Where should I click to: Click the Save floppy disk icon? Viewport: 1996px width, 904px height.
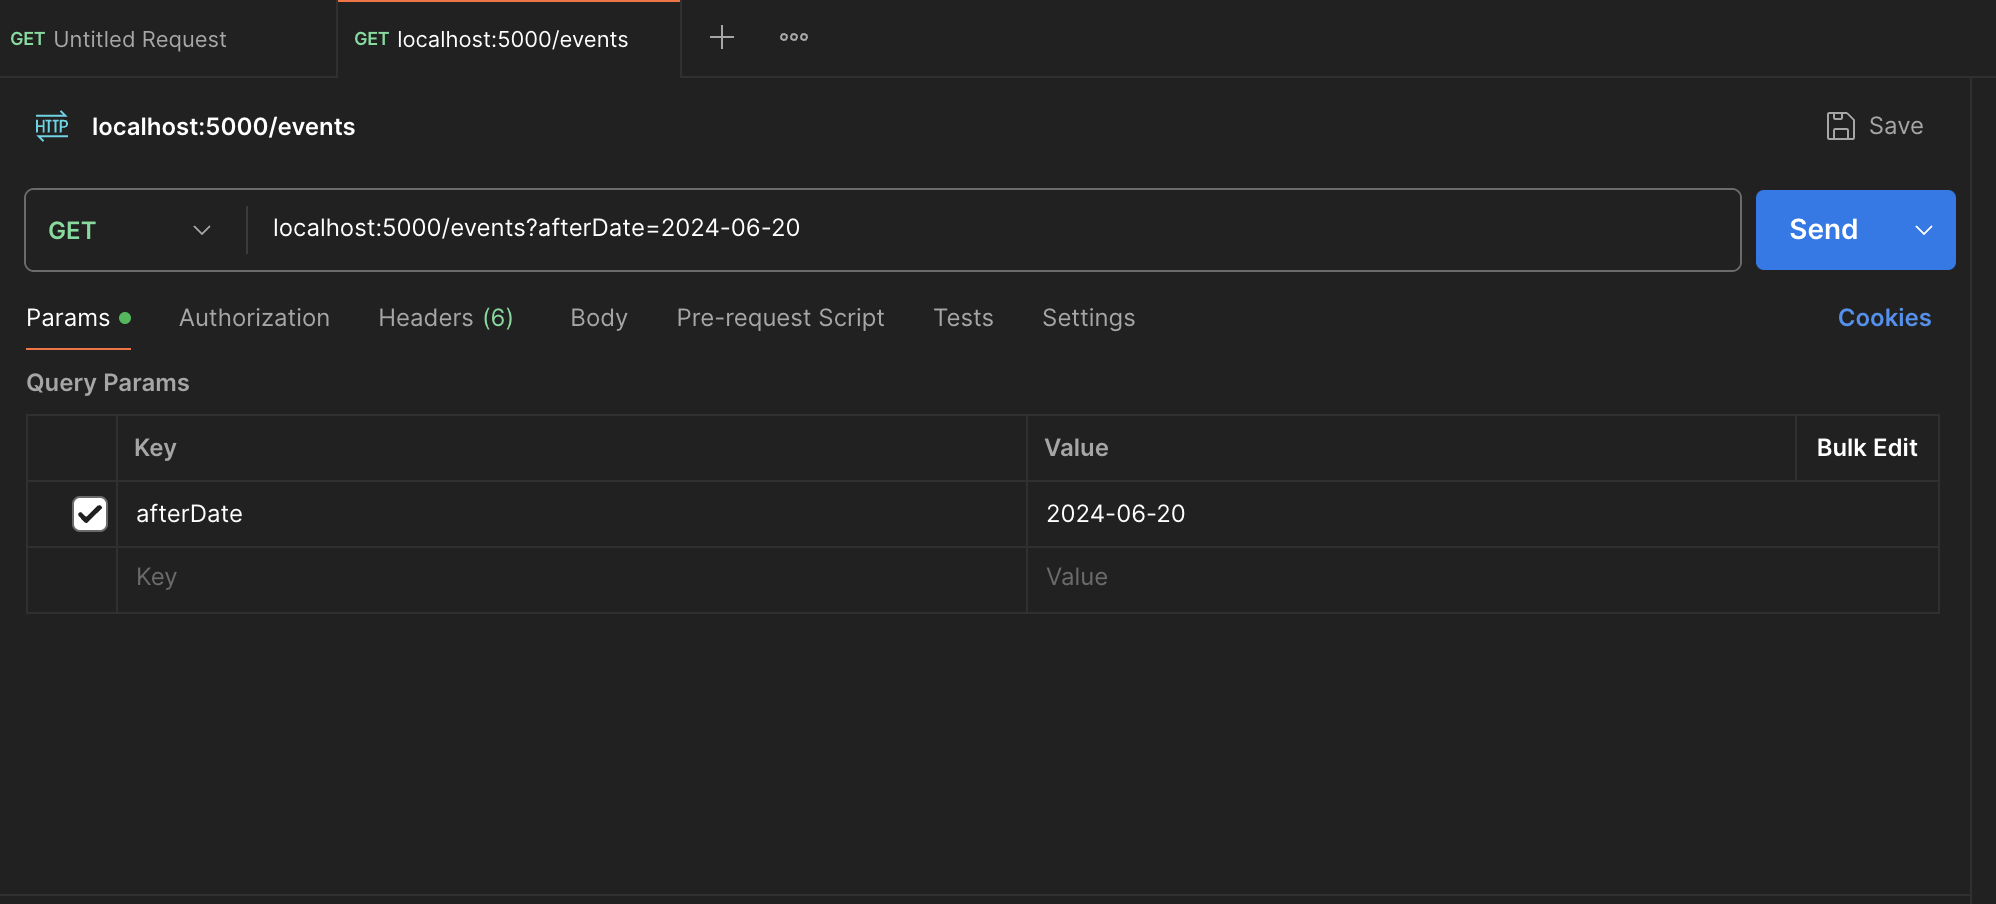pyautogui.click(x=1840, y=126)
